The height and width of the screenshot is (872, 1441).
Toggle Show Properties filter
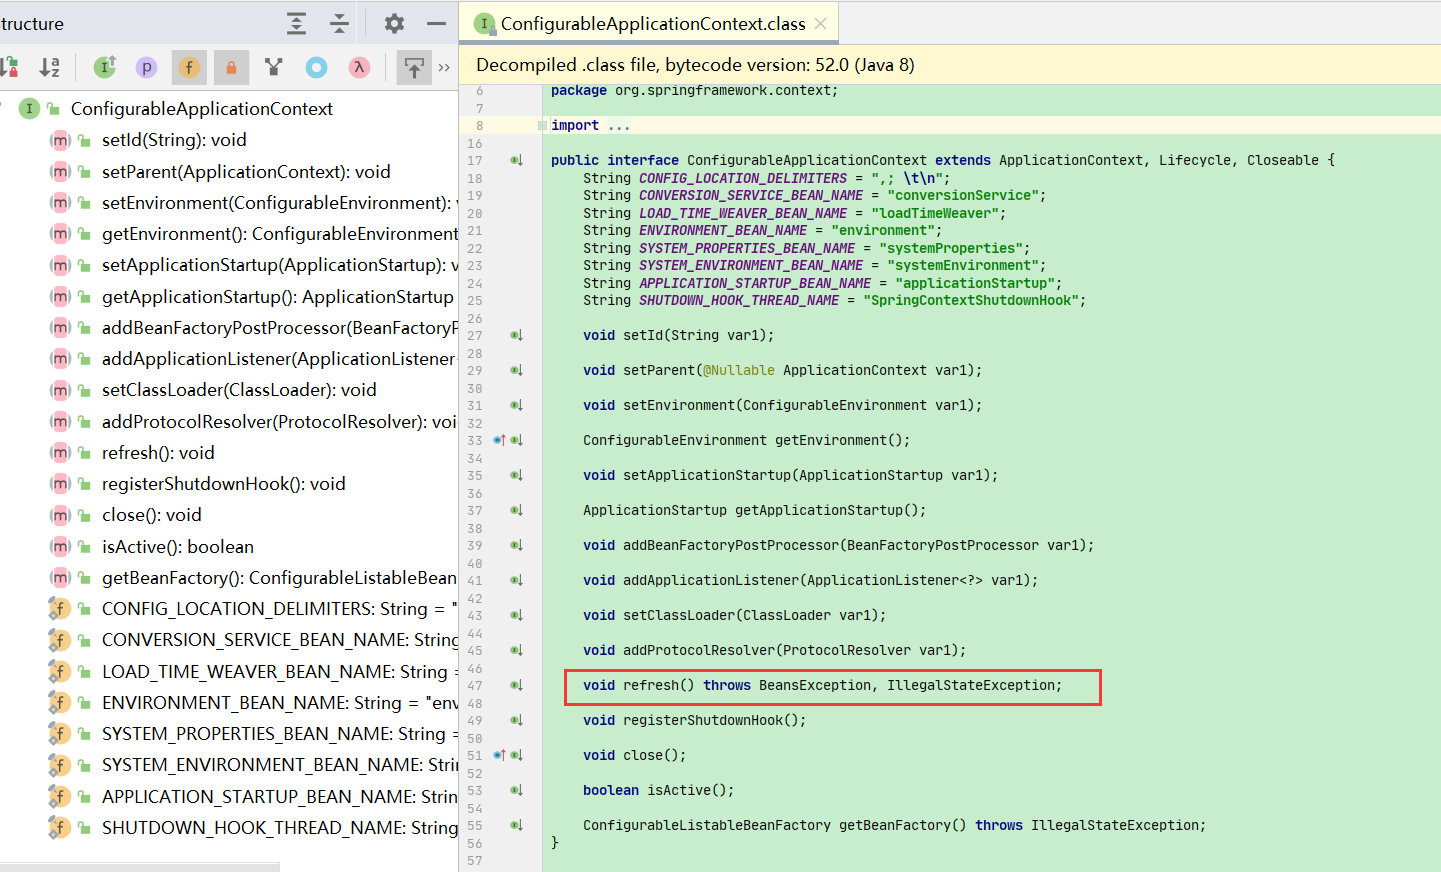click(x=146, y=67)
